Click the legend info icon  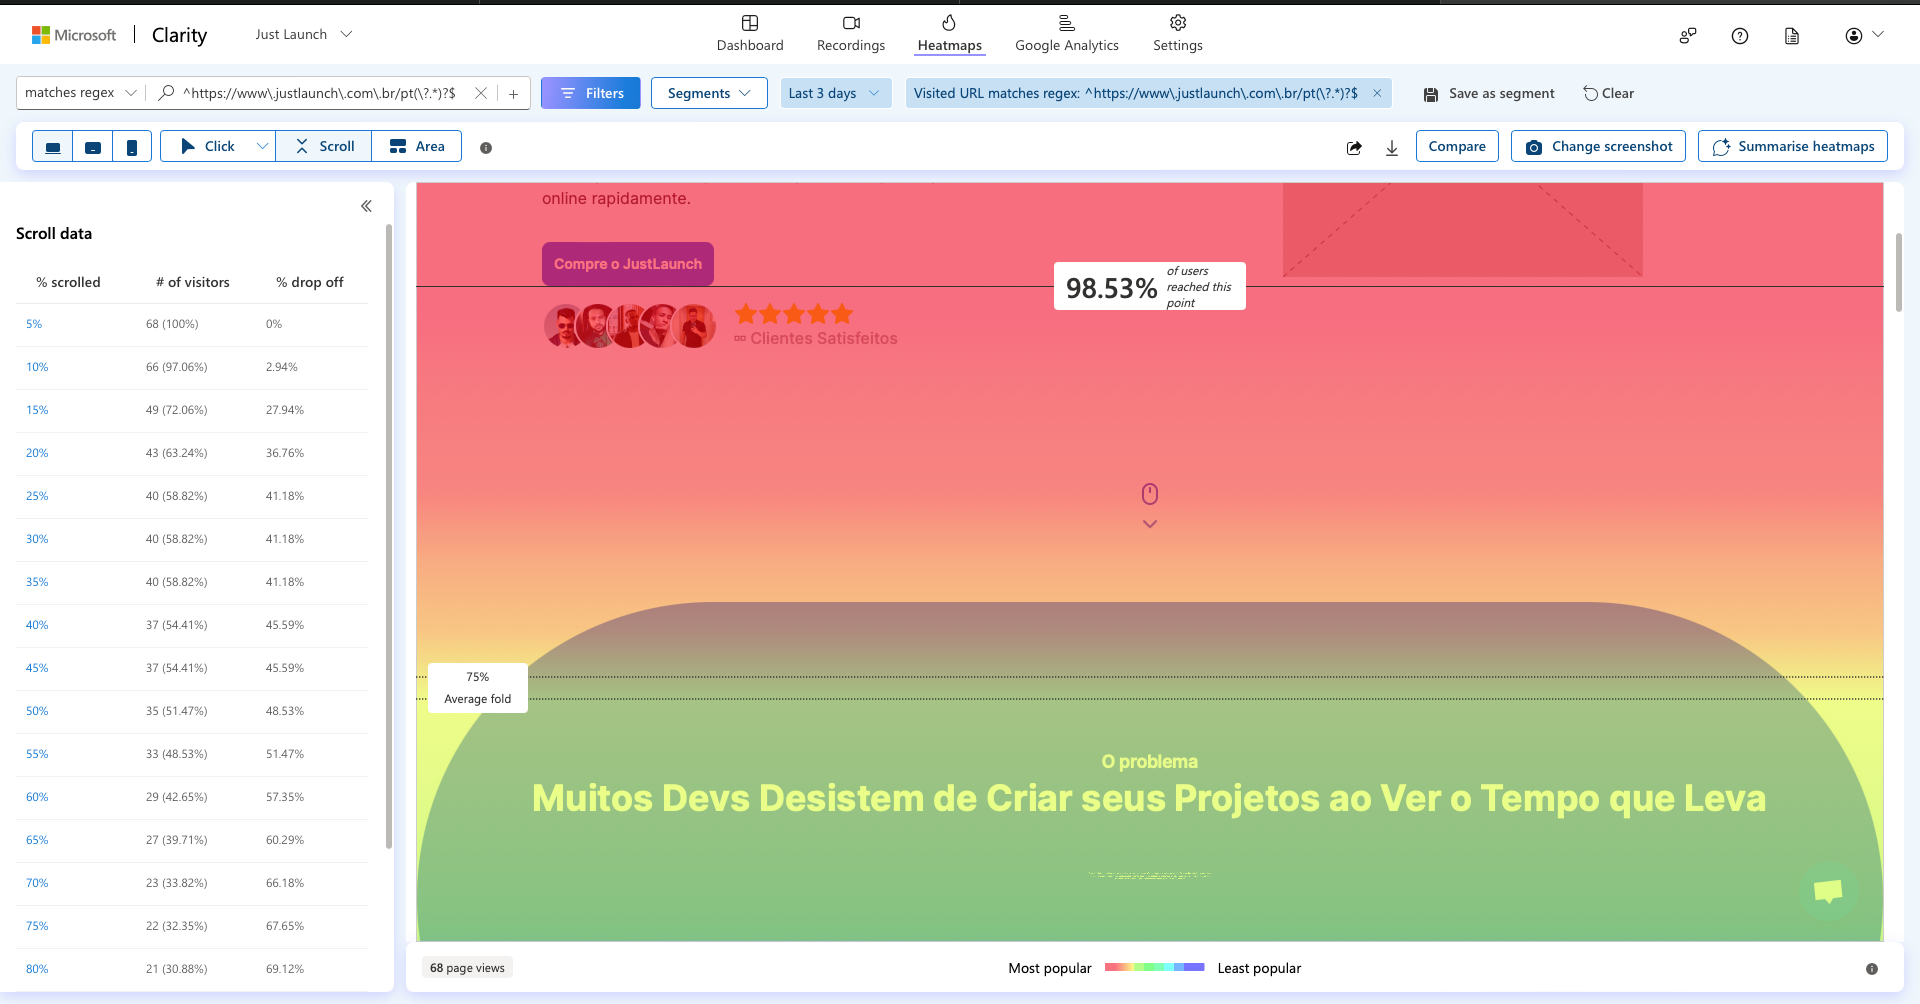pos(1872,969)
